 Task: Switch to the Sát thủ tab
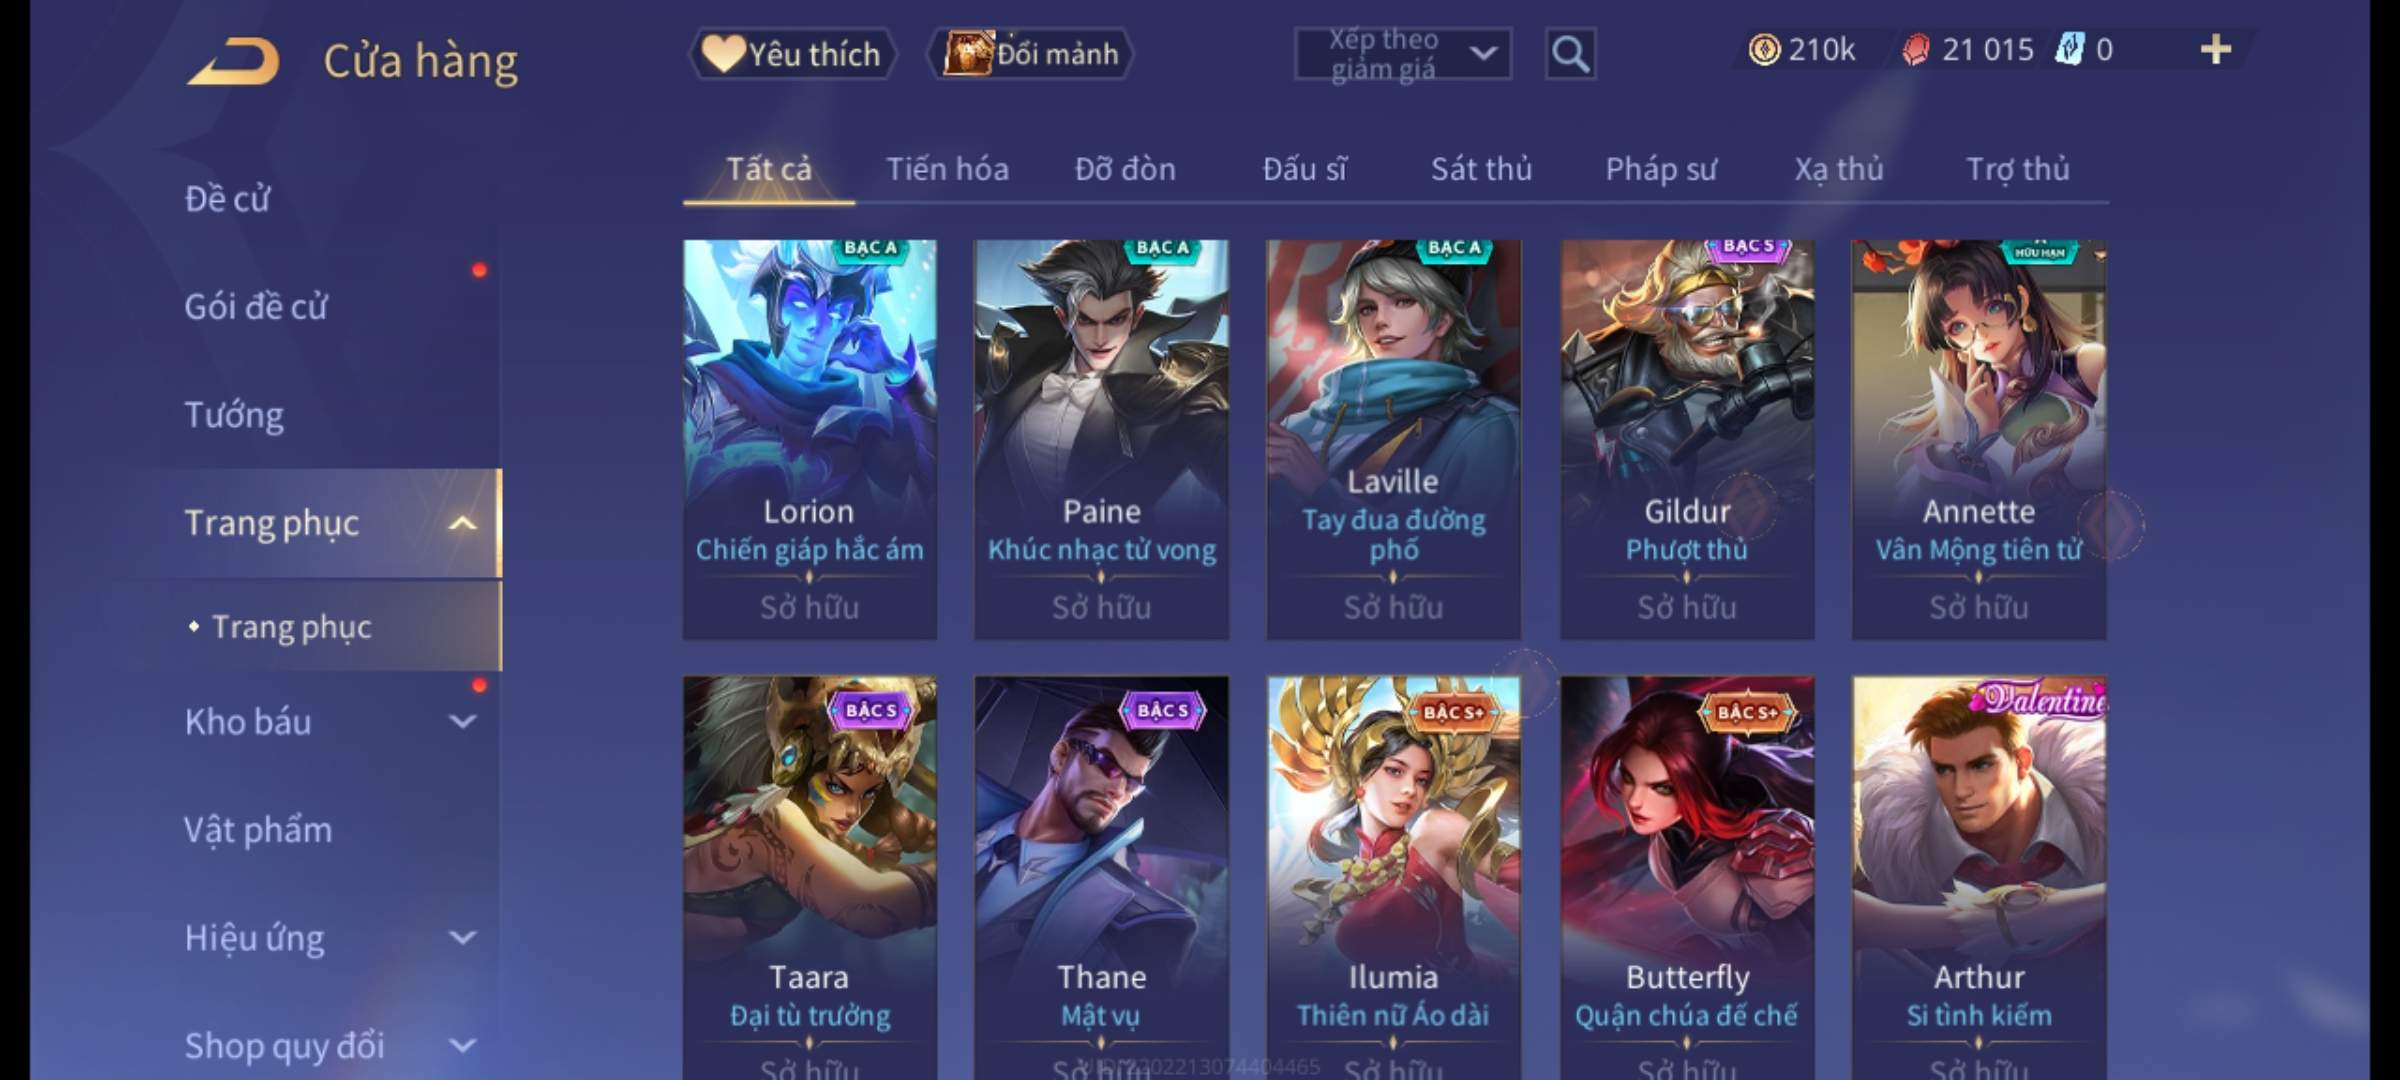[x=1481, y=169]
